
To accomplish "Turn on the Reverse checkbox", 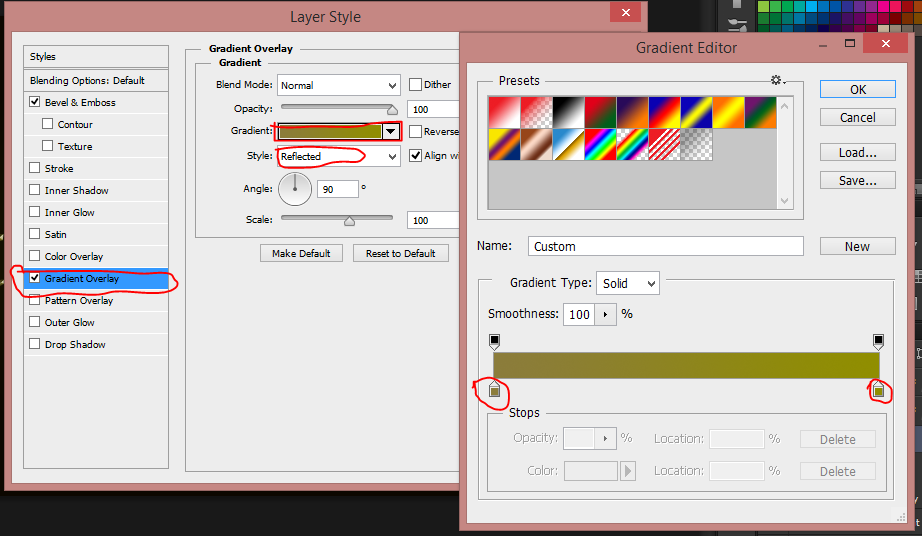I will (x=415, y=132).
